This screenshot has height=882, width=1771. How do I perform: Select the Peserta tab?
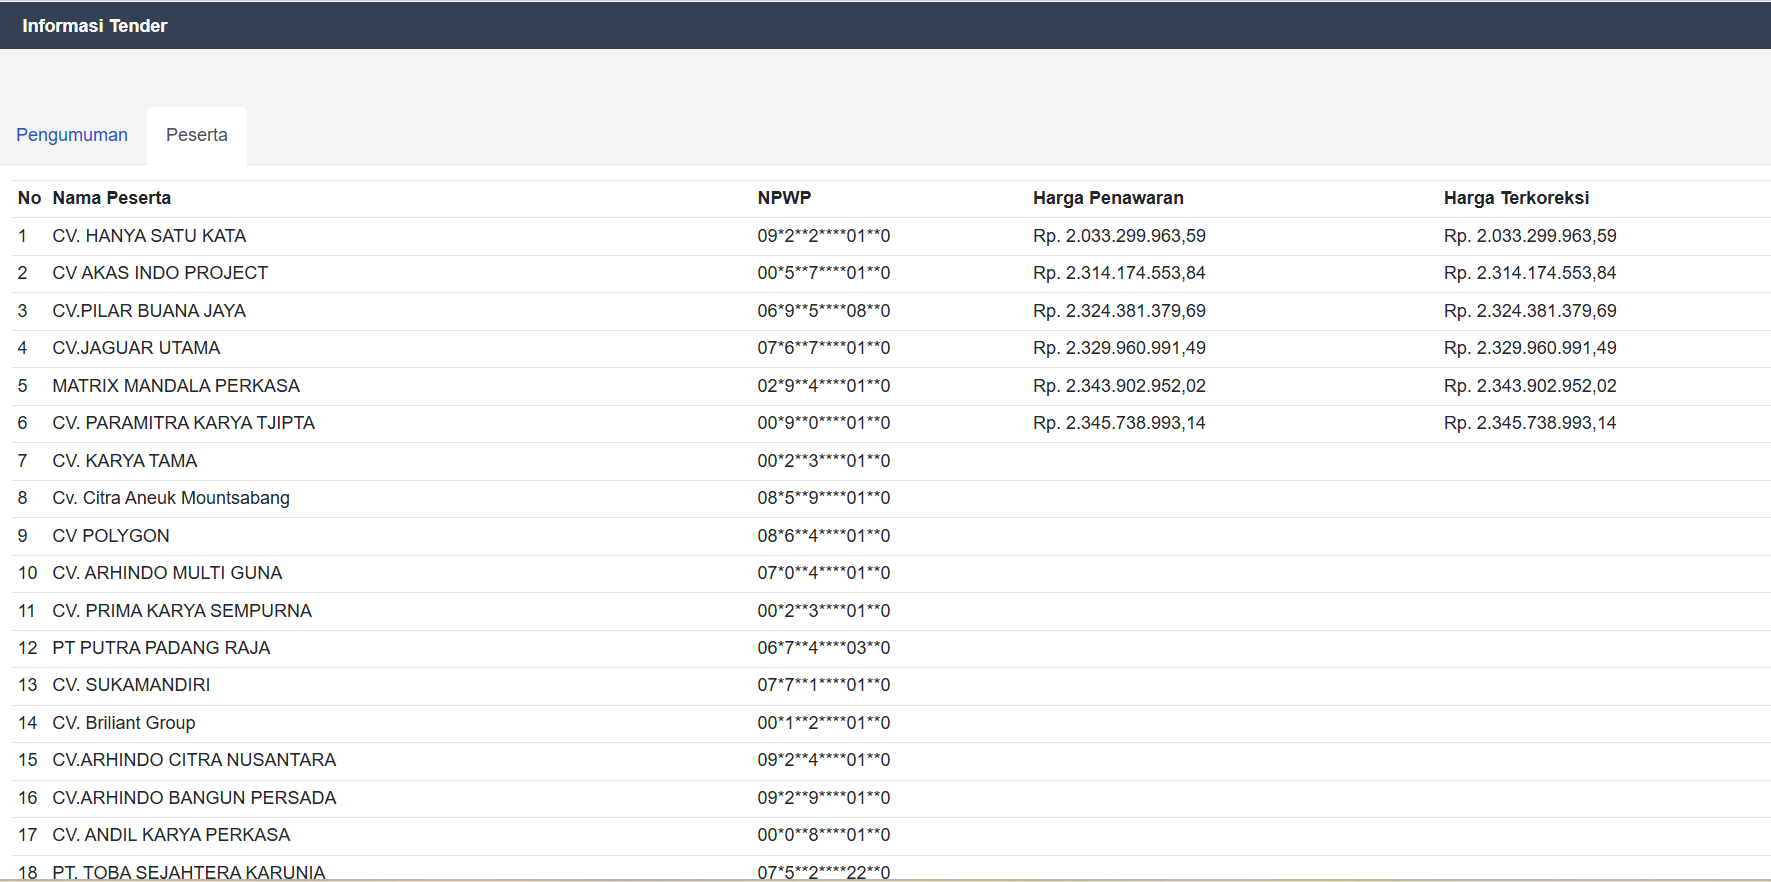click(x=197, y=135)
